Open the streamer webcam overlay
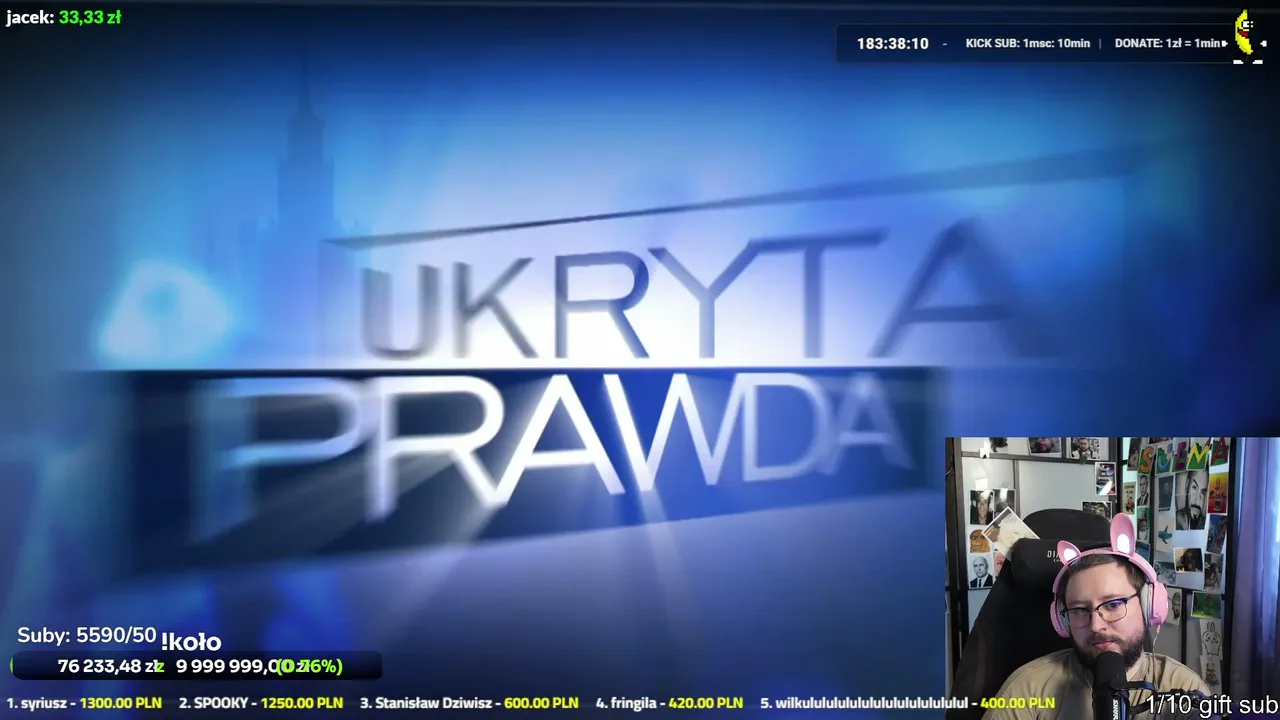Screen dimensions: 1280x720 [1112, 578]
